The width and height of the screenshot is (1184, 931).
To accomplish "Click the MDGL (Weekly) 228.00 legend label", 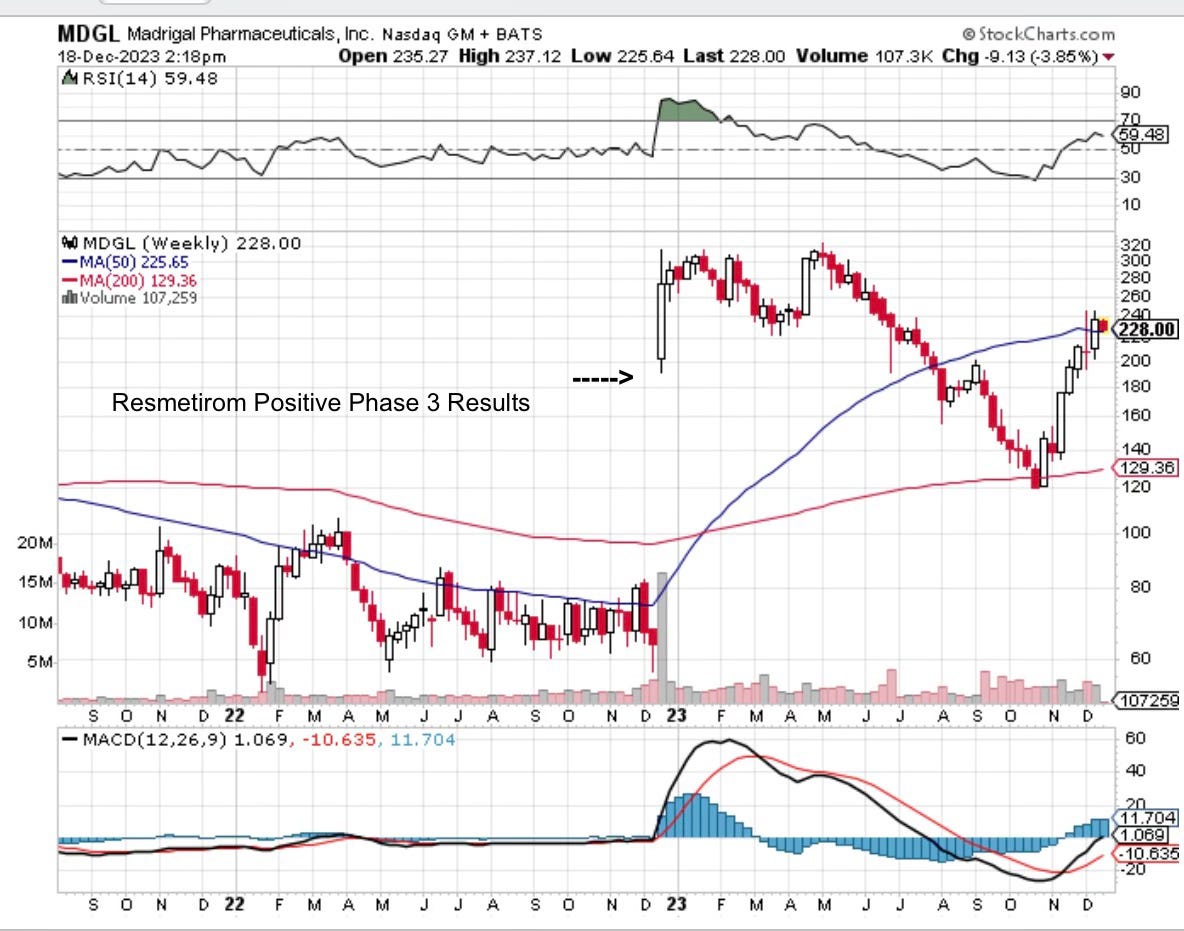I will tap(192, 243).
